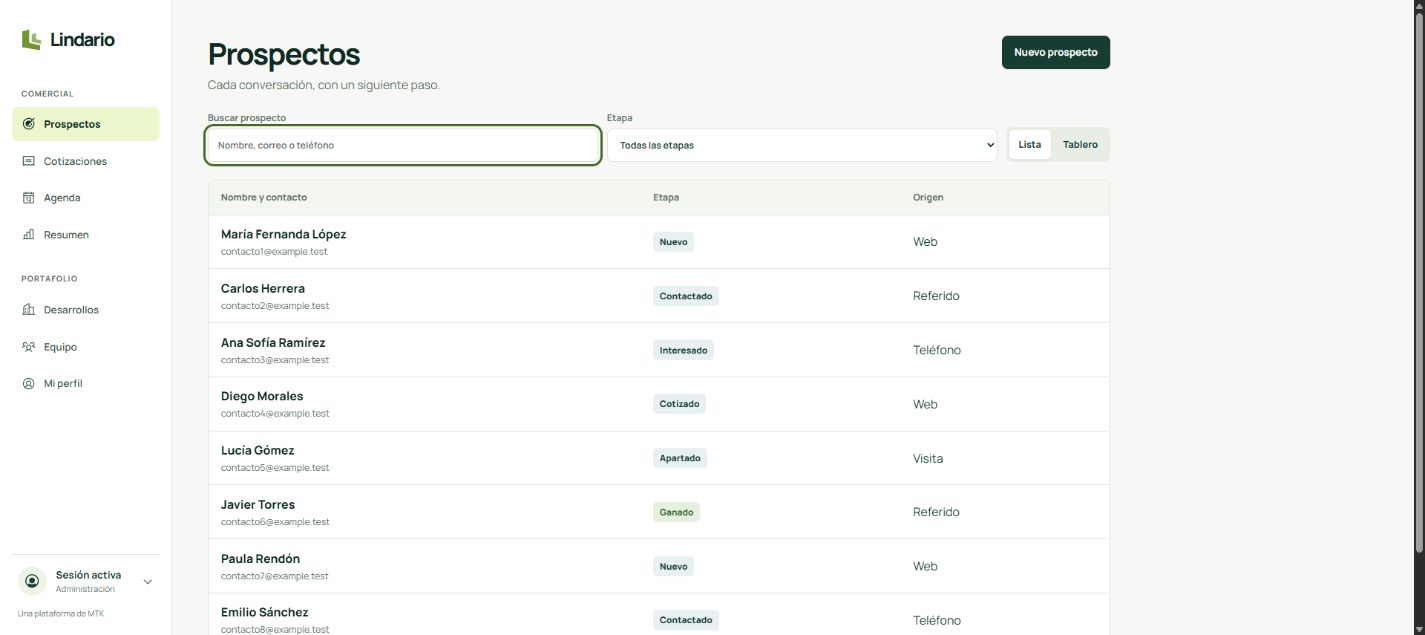Click the Resumen chart icon

28,235
